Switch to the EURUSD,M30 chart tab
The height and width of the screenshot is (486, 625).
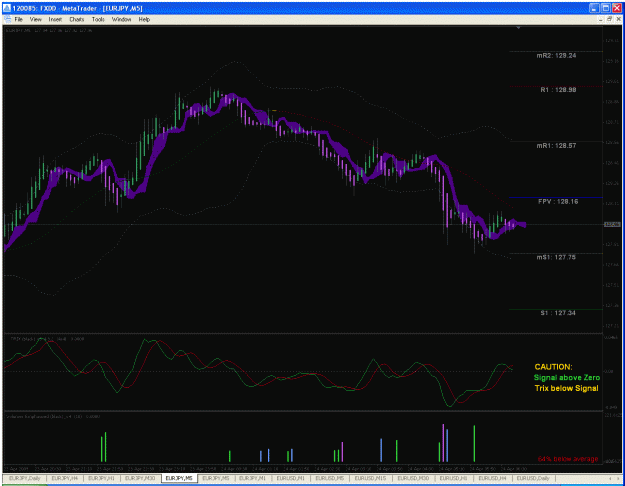point(413,478)
